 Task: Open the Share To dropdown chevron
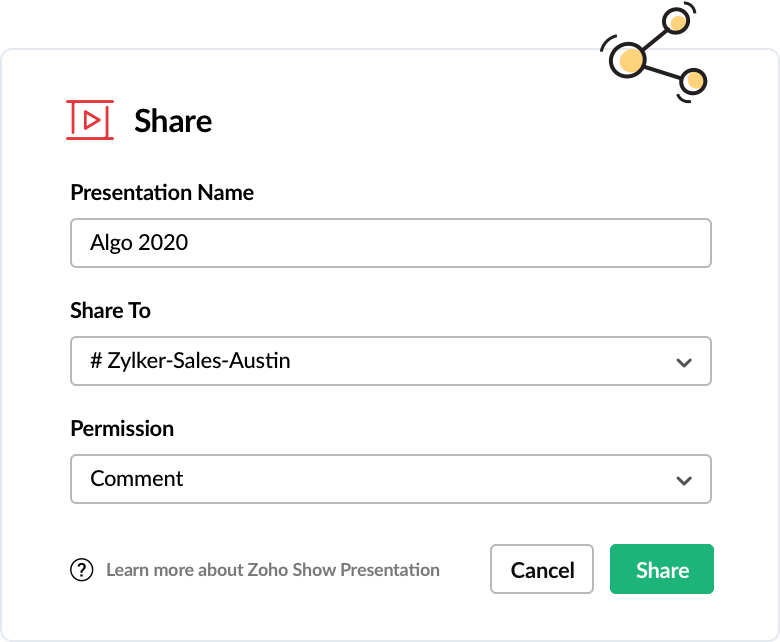[684, 362]
